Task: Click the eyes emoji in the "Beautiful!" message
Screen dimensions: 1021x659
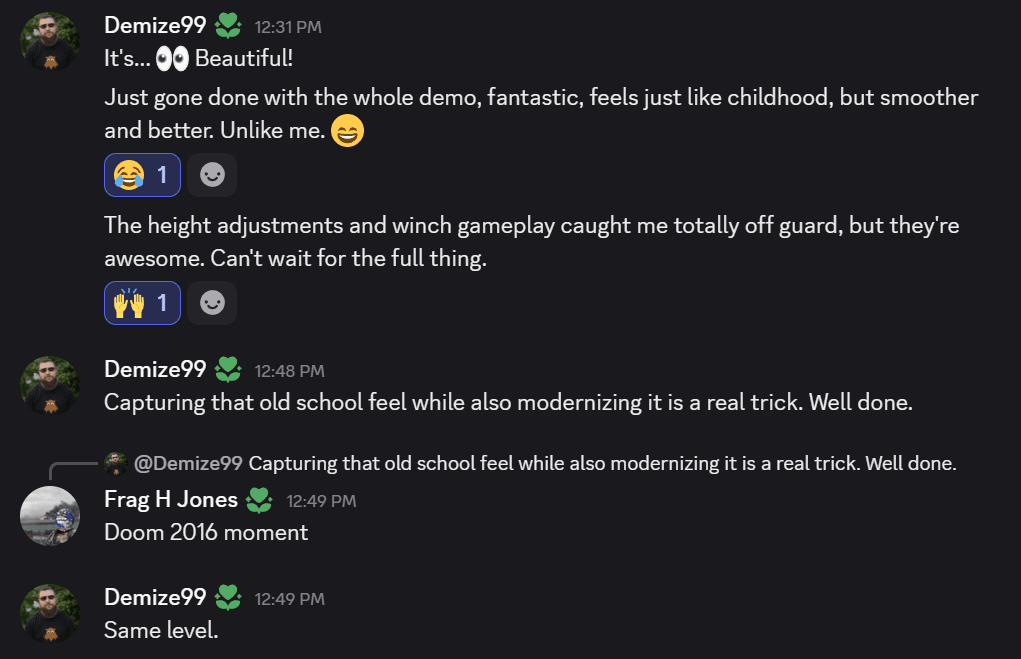Action: pyautogui.click(x=173, y=59)
